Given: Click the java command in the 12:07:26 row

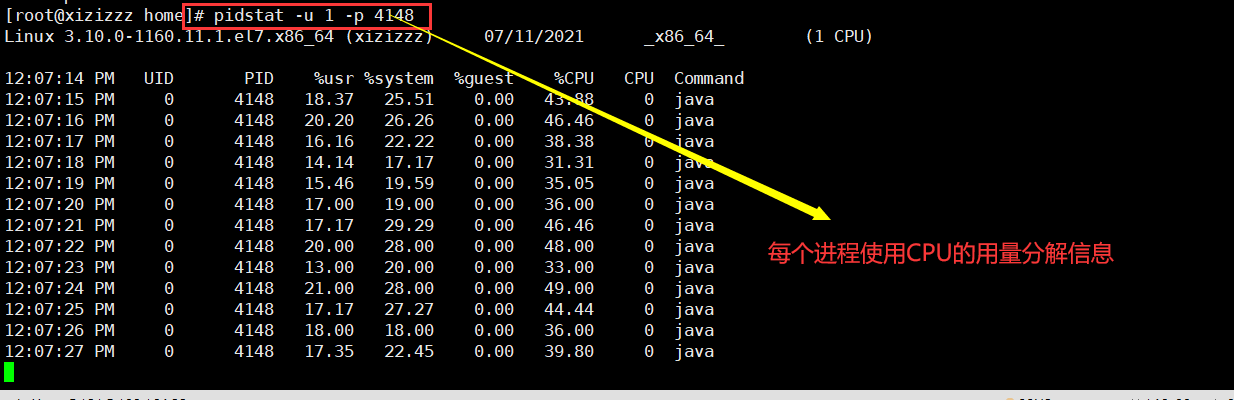Looking at the screenshot, I should click(694, 330).
